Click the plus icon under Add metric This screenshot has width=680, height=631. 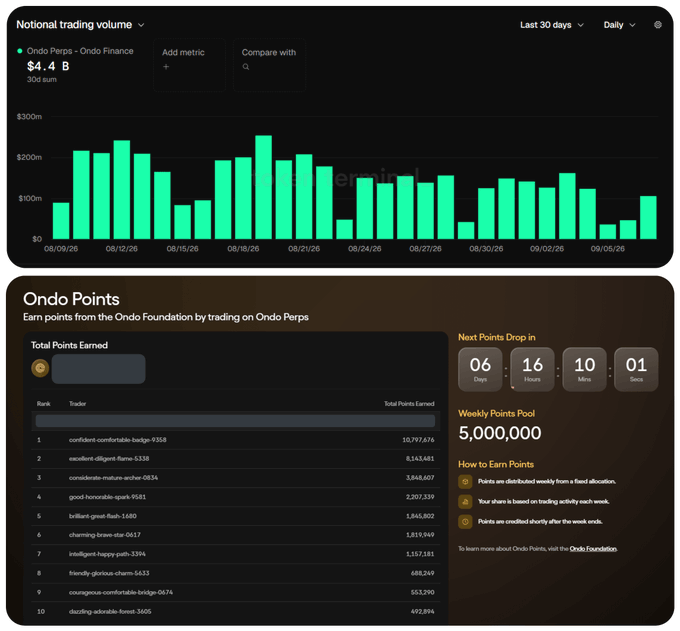tap(166, 67)
